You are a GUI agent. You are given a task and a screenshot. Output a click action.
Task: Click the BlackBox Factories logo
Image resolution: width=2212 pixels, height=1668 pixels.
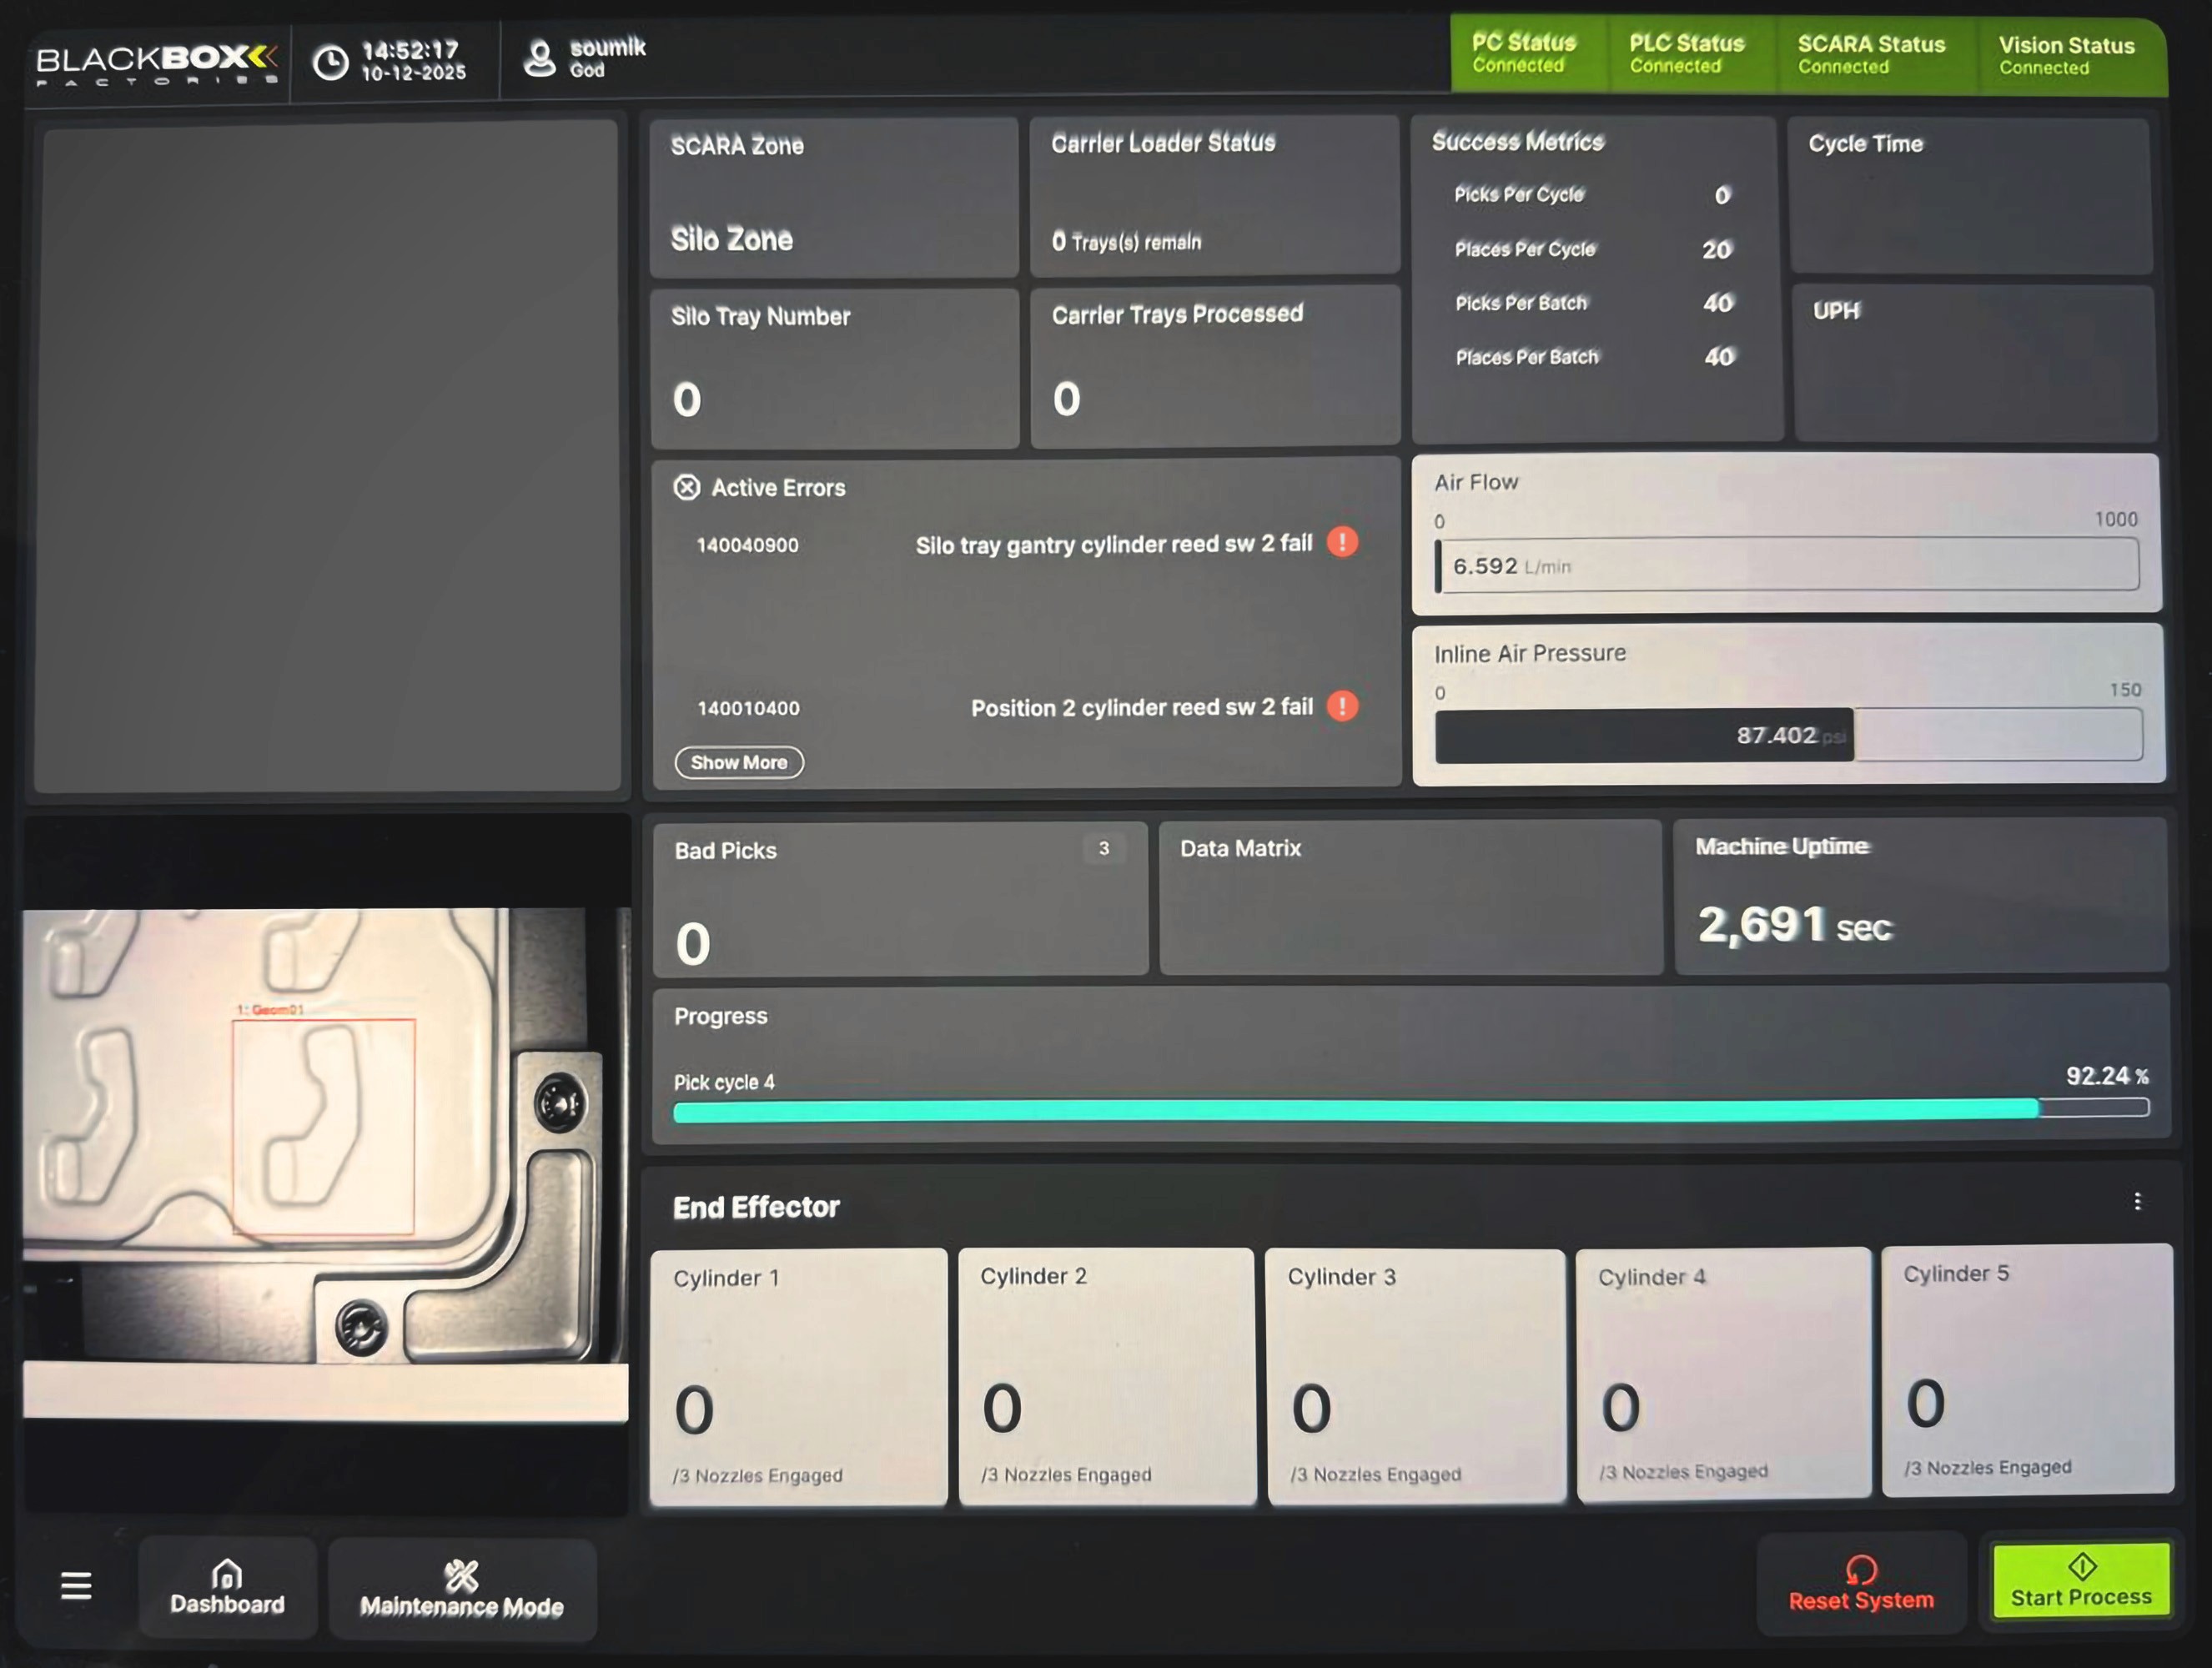156,62
